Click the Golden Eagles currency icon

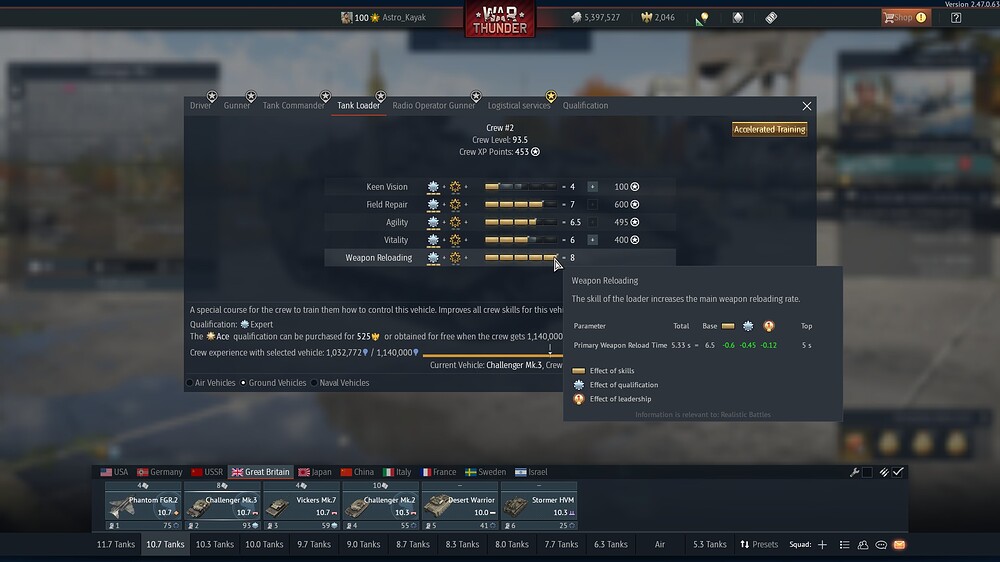(647, 17)
